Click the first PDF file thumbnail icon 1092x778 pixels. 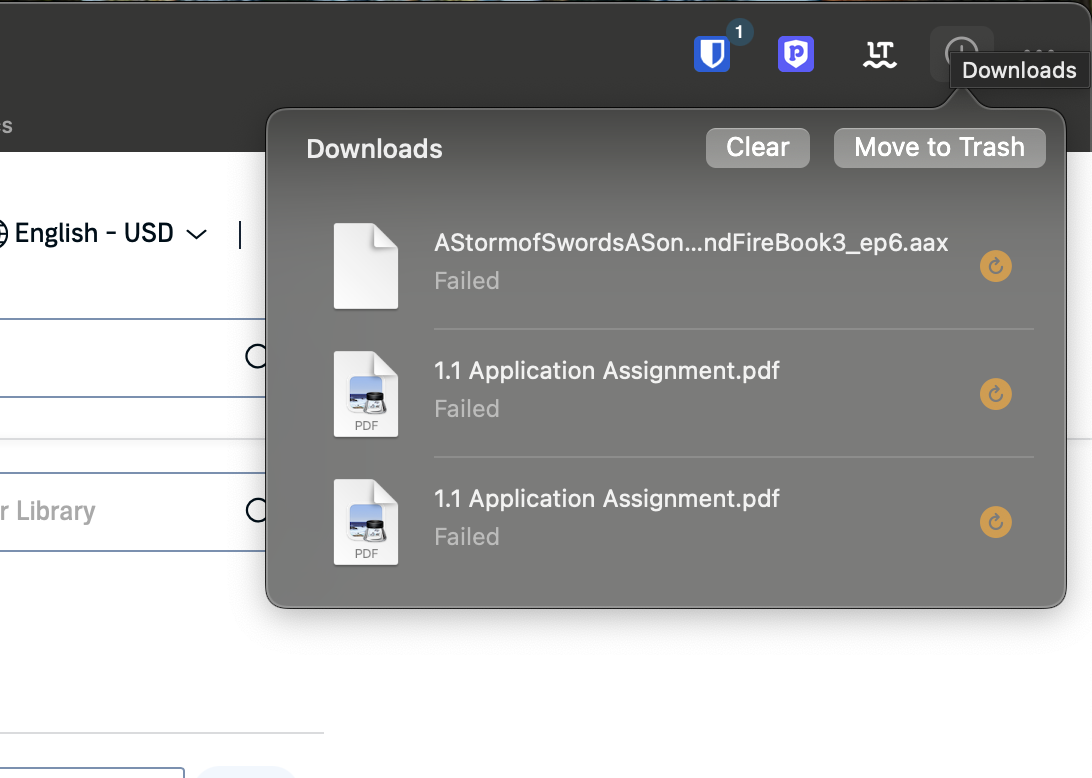tap(366, 394)
